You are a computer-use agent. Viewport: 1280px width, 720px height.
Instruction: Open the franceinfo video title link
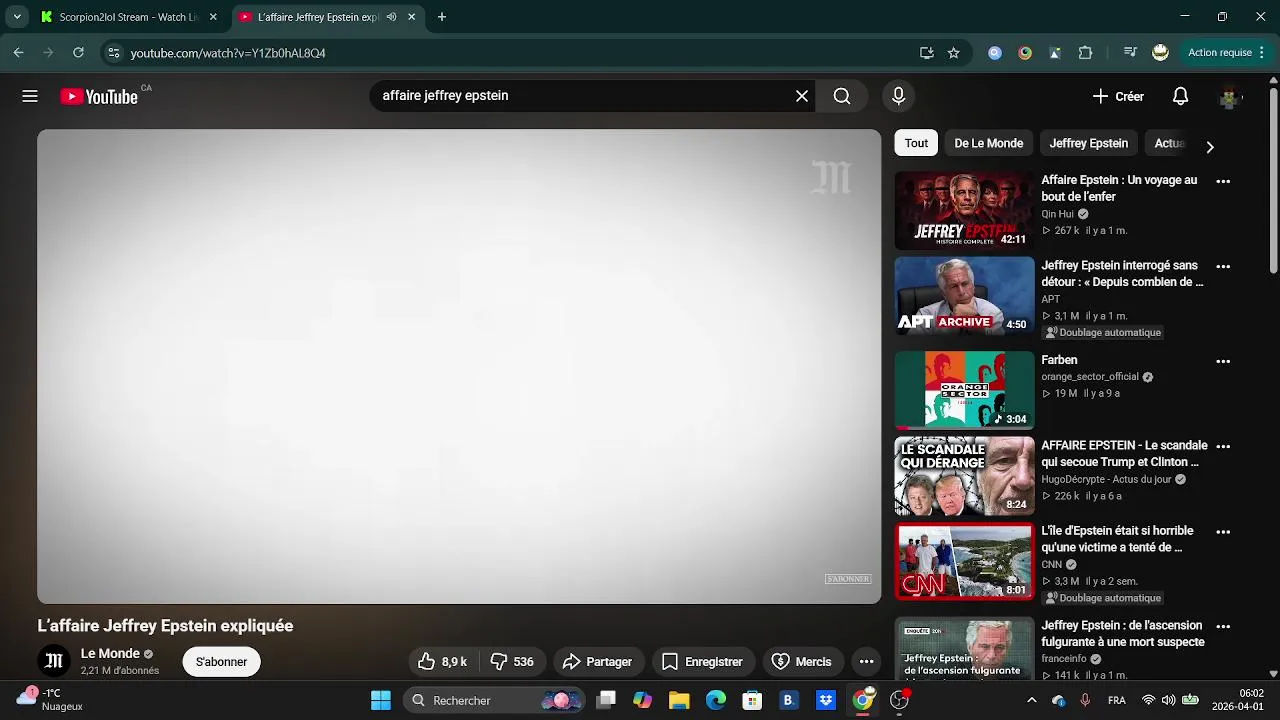point(1123,634)
